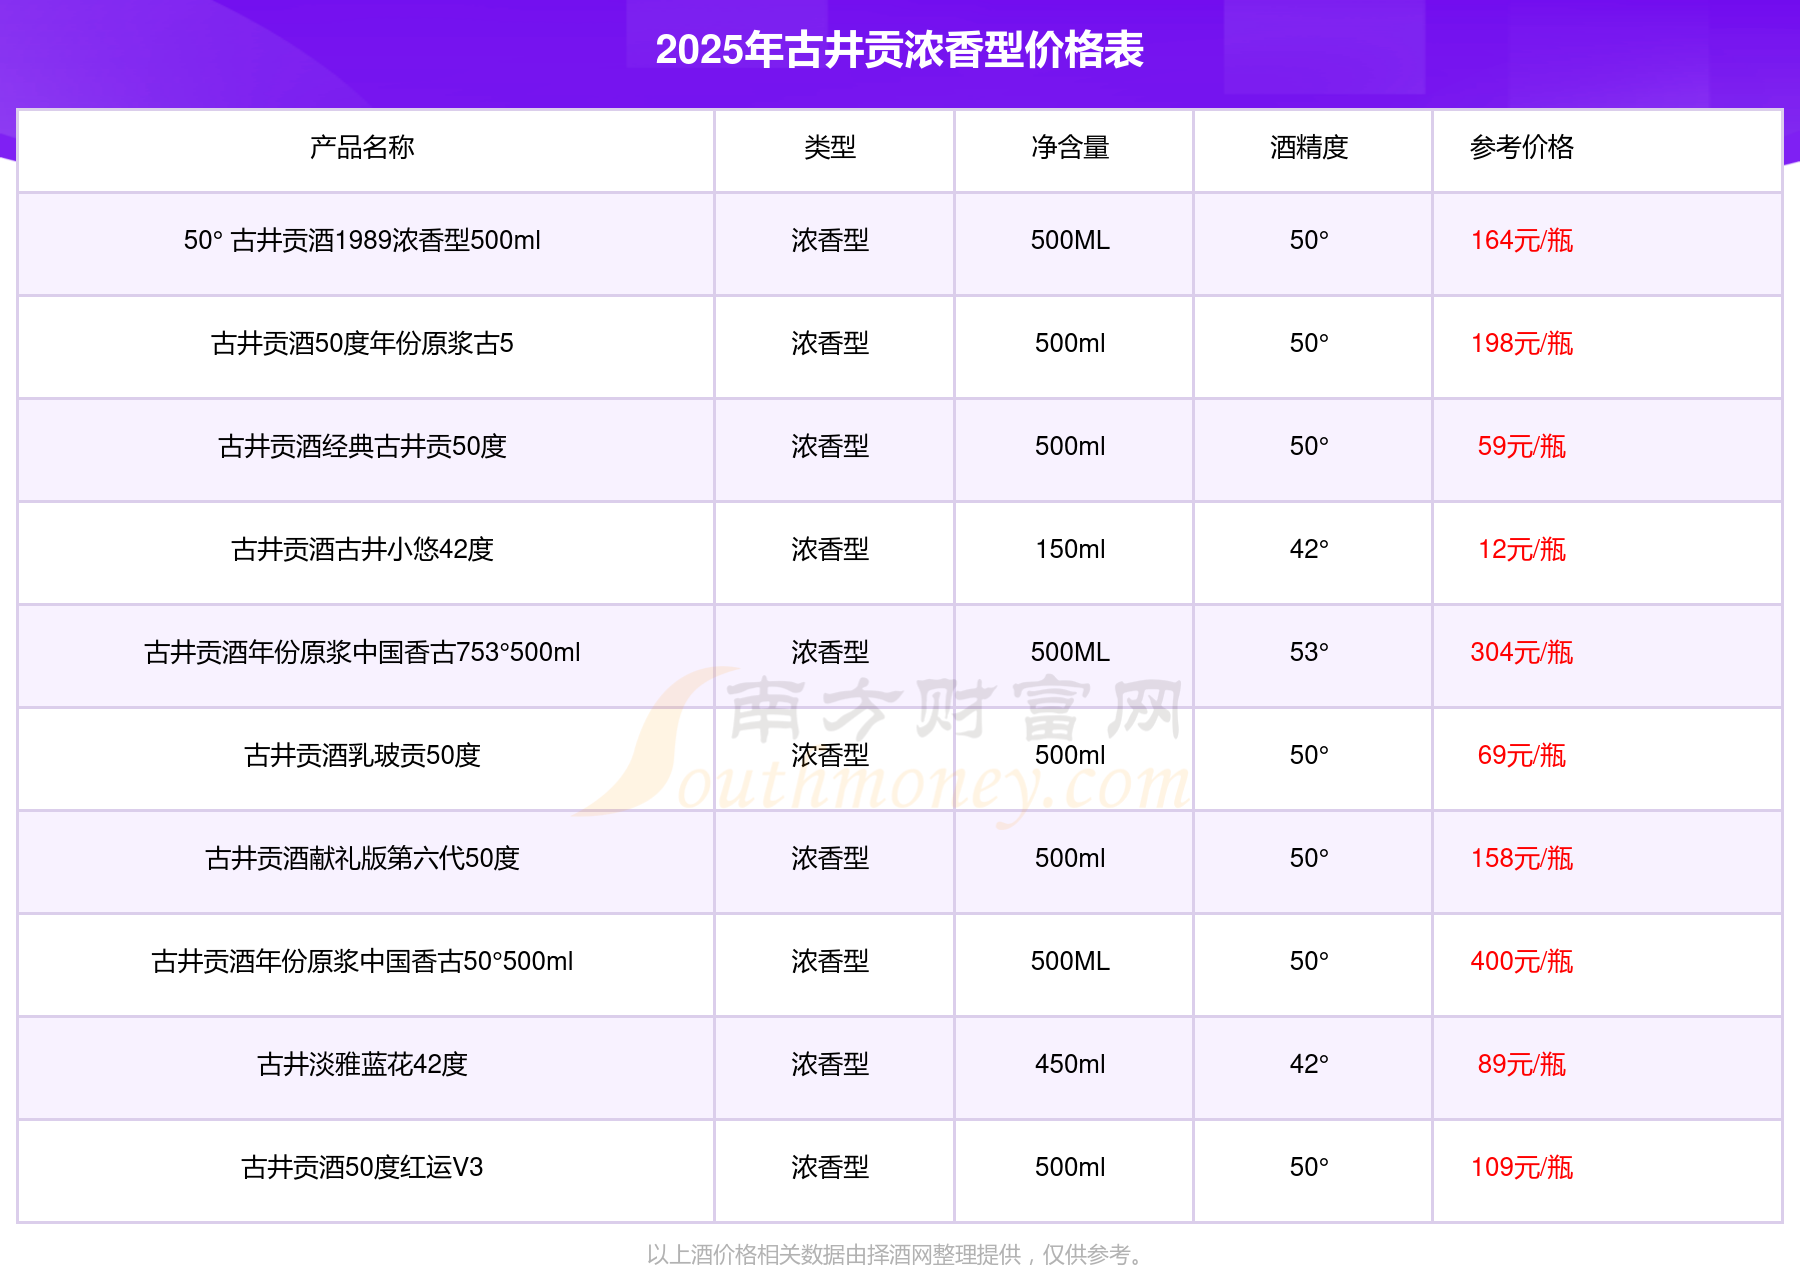Viewport: 1800px width, 1270px height.
Task: Click "150ml" volume for 古井小悠42度
Action: [x=1070, y=550]
